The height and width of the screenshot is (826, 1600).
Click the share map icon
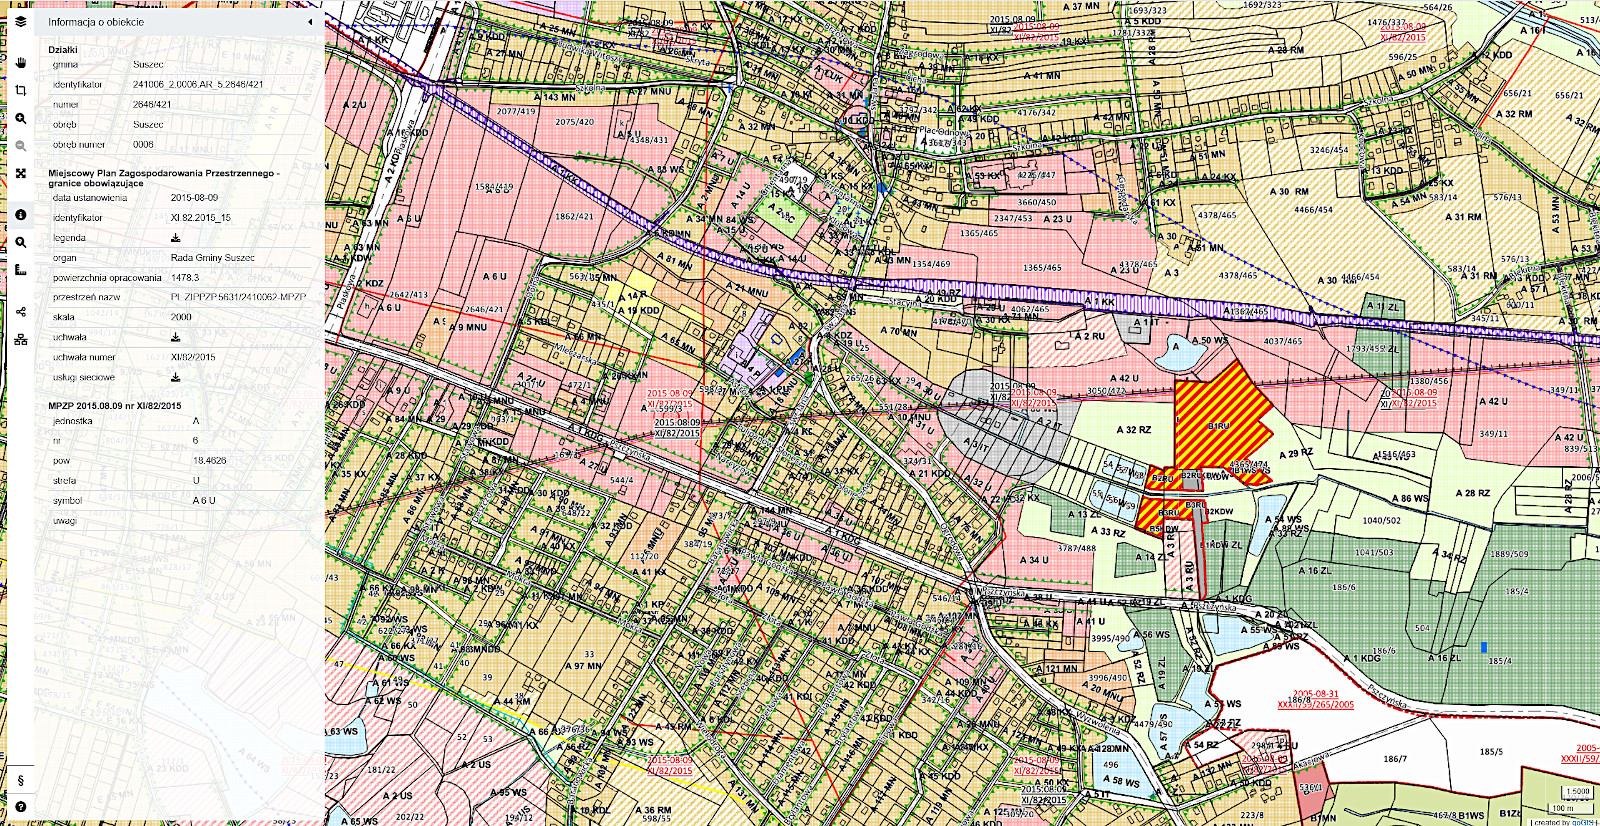coord(20,311)
